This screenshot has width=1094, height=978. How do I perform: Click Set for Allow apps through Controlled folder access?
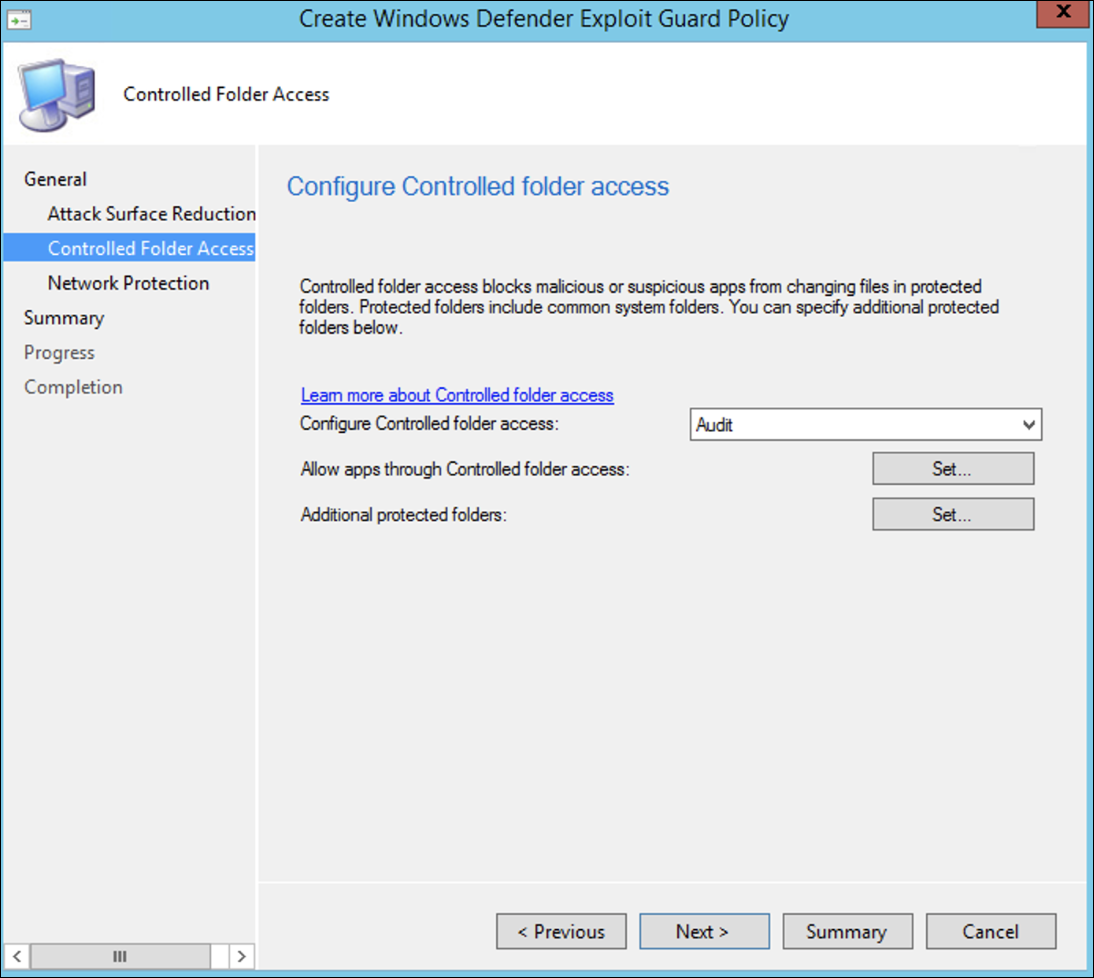(x=953, y=469)
